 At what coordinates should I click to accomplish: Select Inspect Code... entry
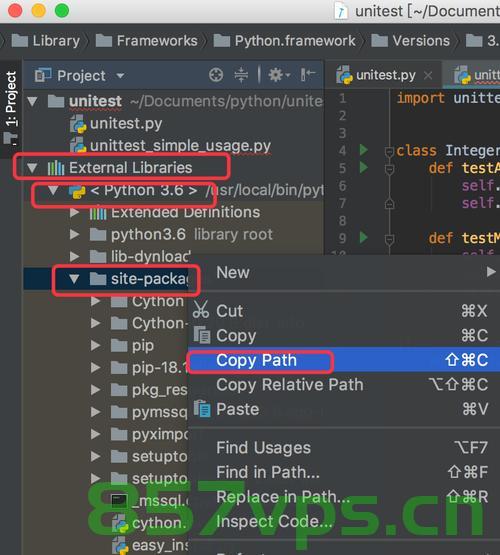click(x=344, y=521)
